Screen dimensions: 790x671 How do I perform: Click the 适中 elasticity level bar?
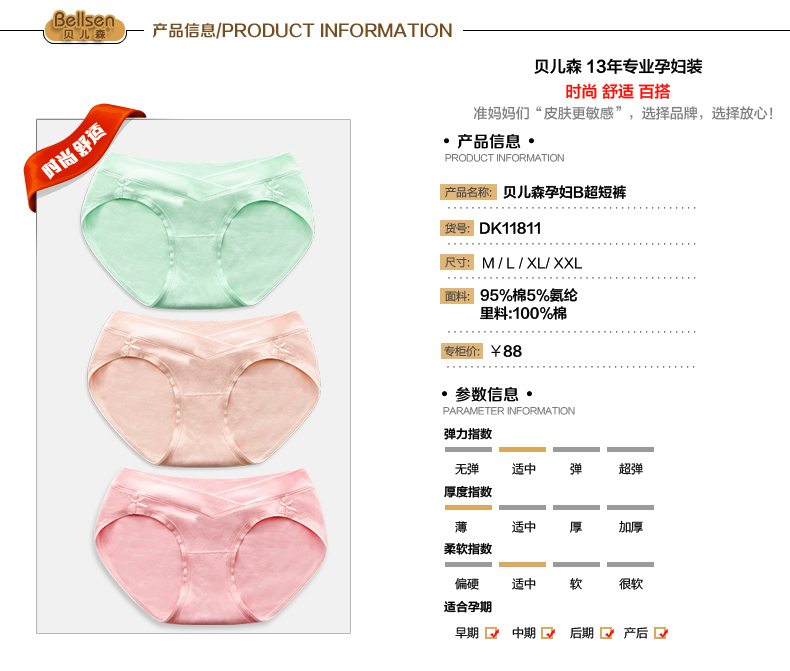pos(522,449)
